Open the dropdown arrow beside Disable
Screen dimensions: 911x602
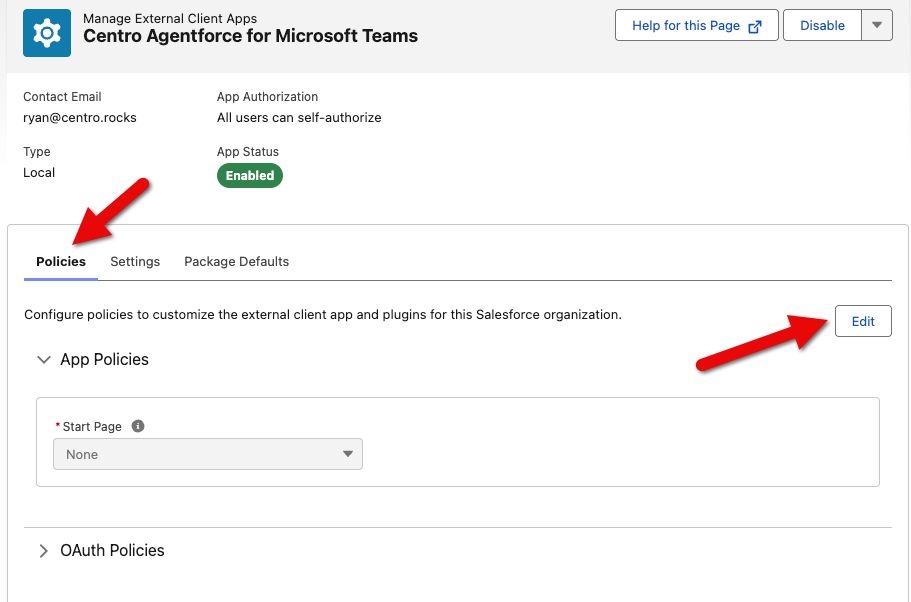click(x=877, y=26)
